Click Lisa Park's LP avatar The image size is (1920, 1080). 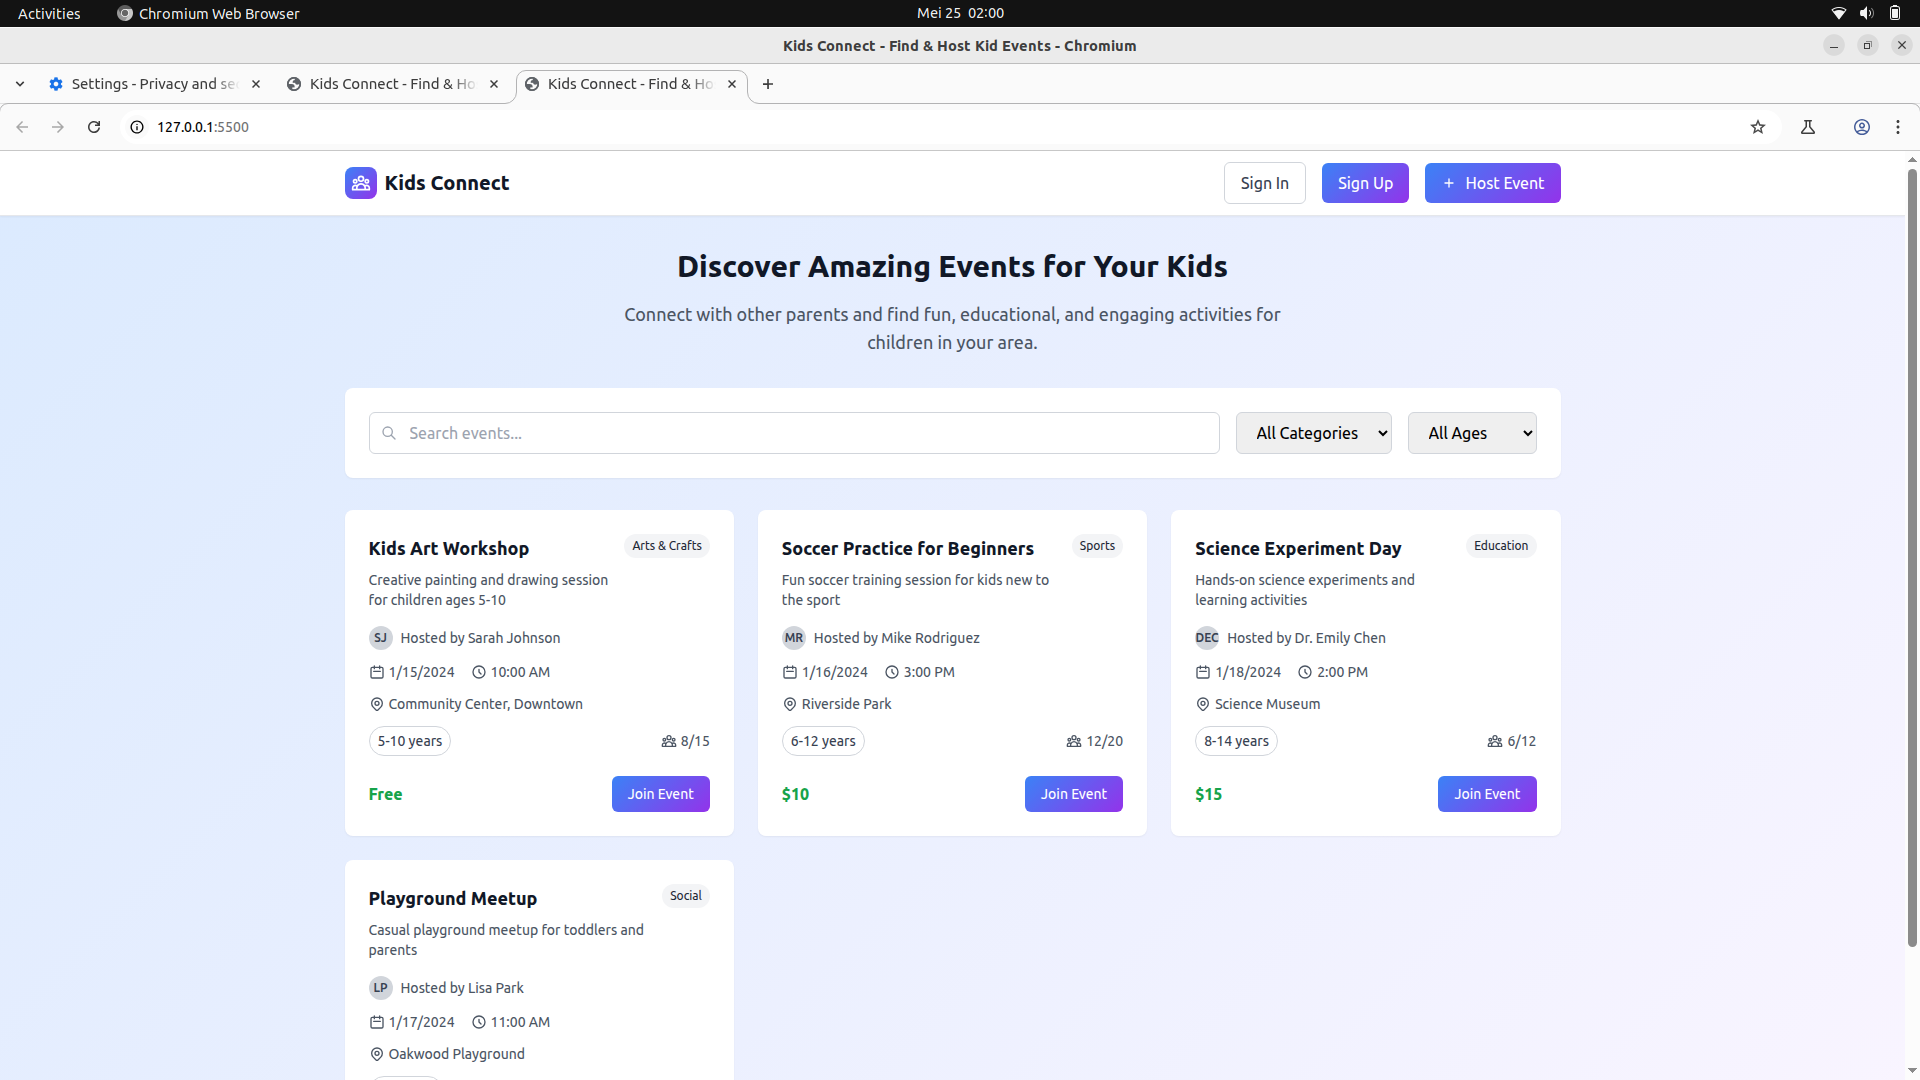tap(380, 988)
